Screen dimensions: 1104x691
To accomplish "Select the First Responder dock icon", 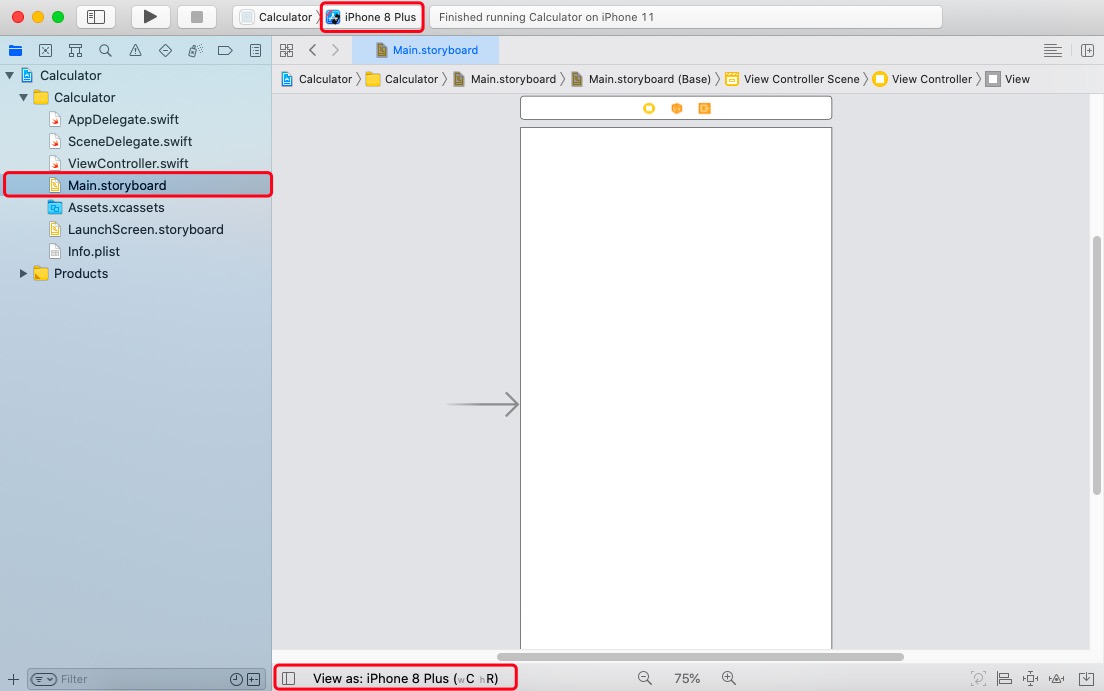I will [677, 108].
